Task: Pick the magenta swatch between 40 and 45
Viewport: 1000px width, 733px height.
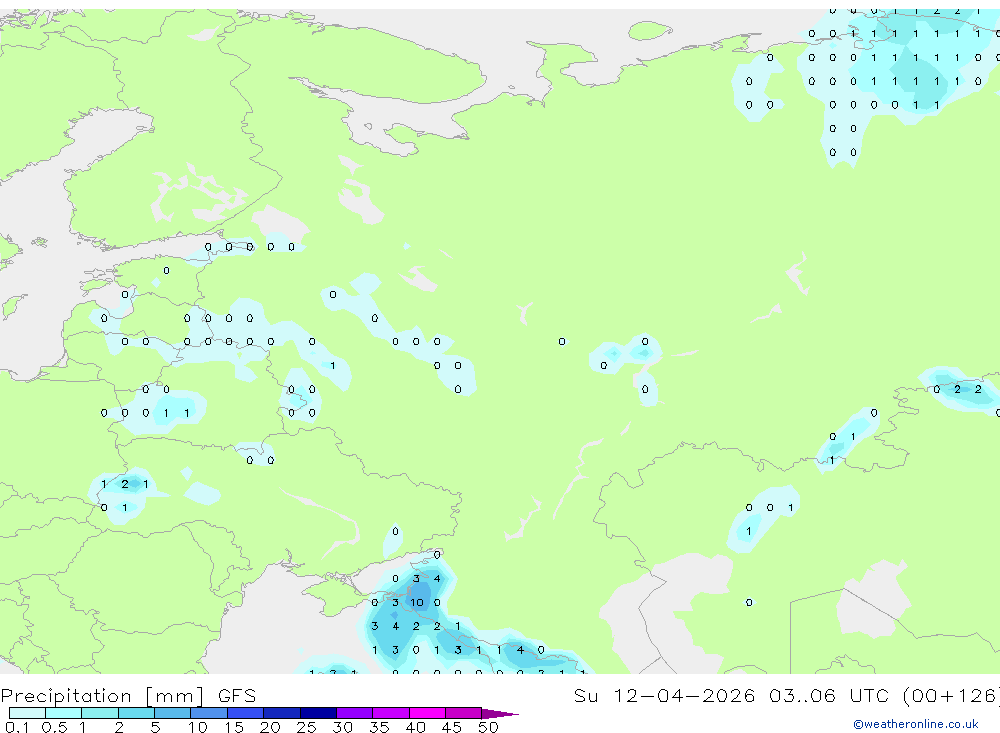Action: 427,713
